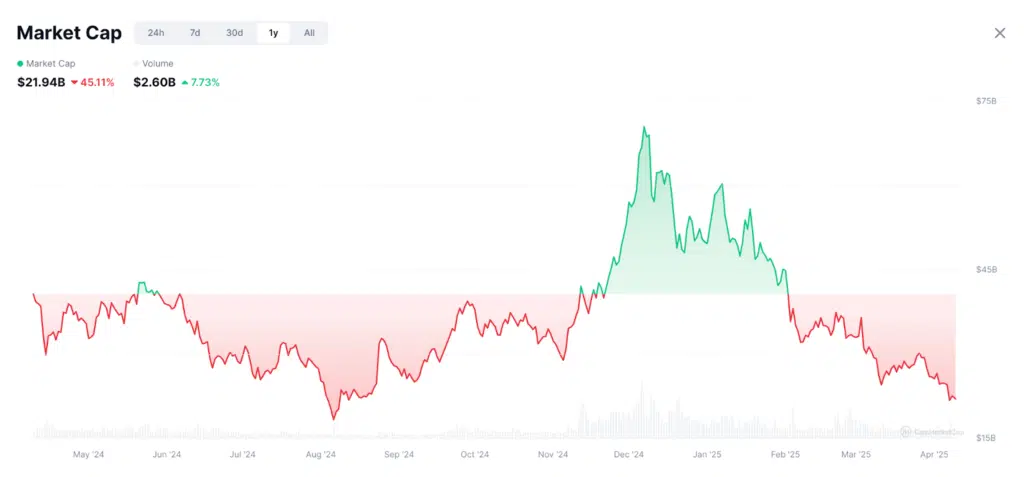Click the Feb '25 x-axis label
The width and height of the screenshot is (1024, 477).
coord(785,455)
